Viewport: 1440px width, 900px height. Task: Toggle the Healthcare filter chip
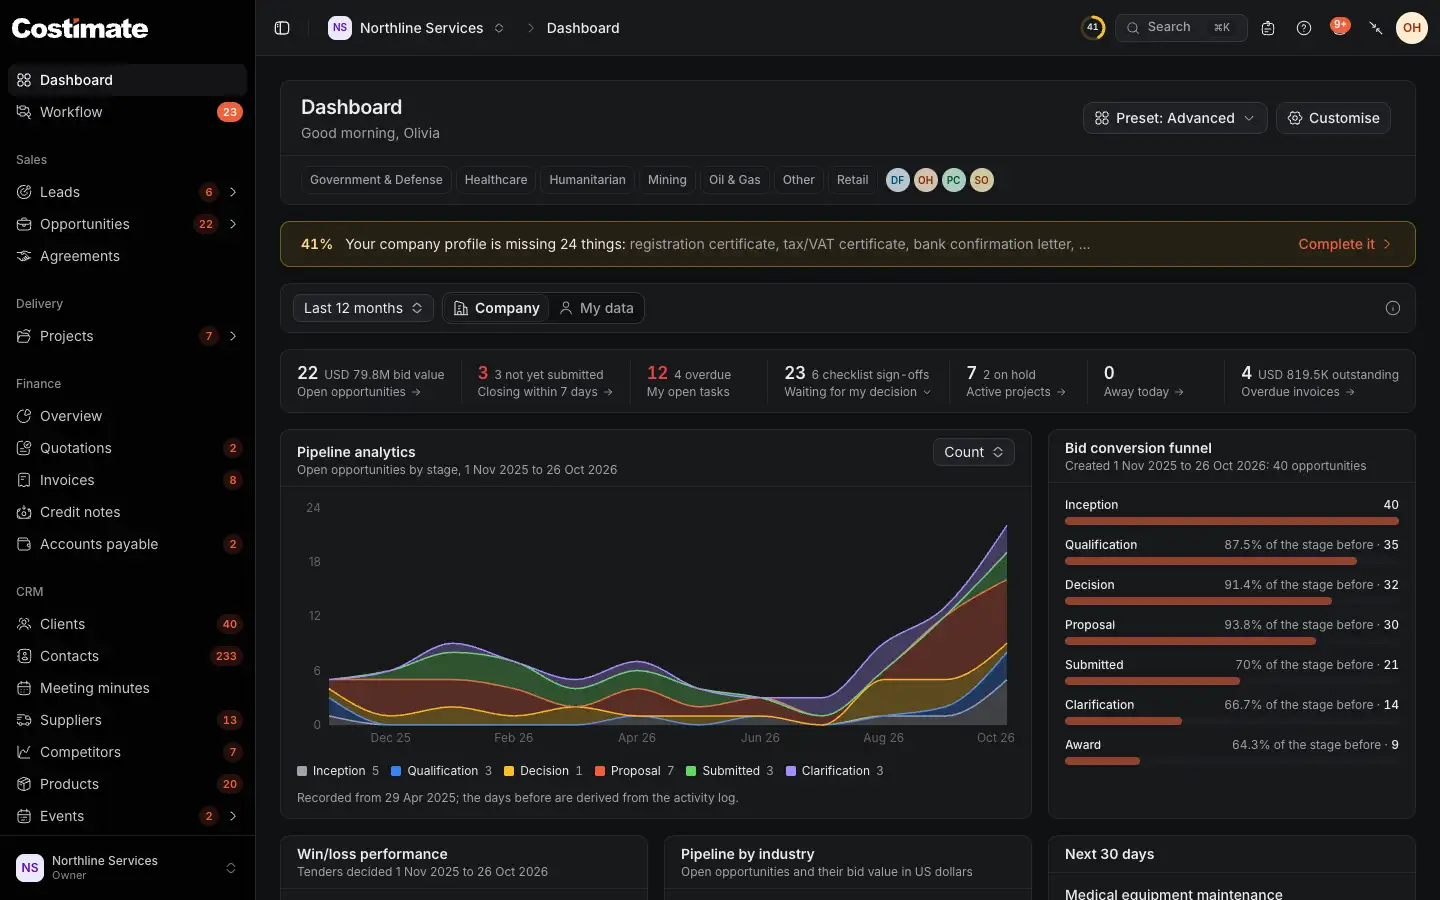496,180
